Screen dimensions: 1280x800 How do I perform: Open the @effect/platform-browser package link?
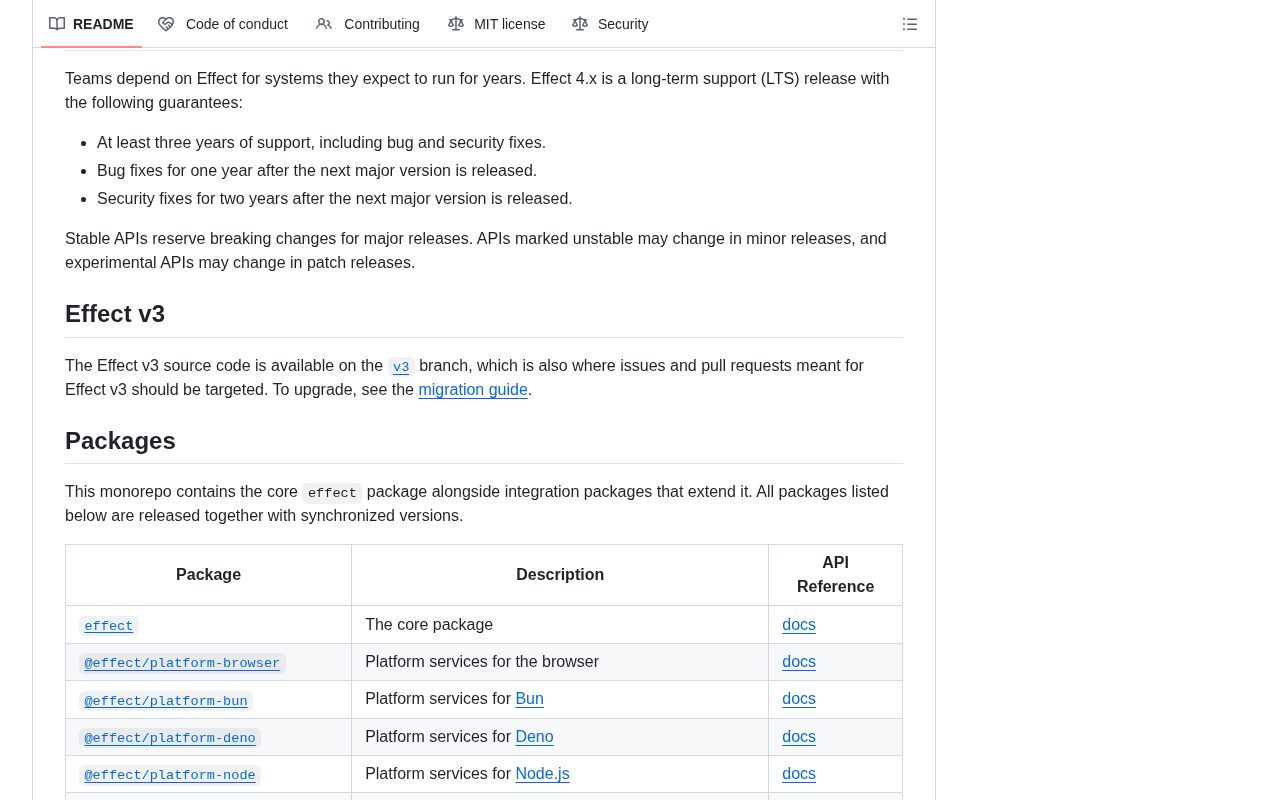pyautogui.click(x=182, y=663)
